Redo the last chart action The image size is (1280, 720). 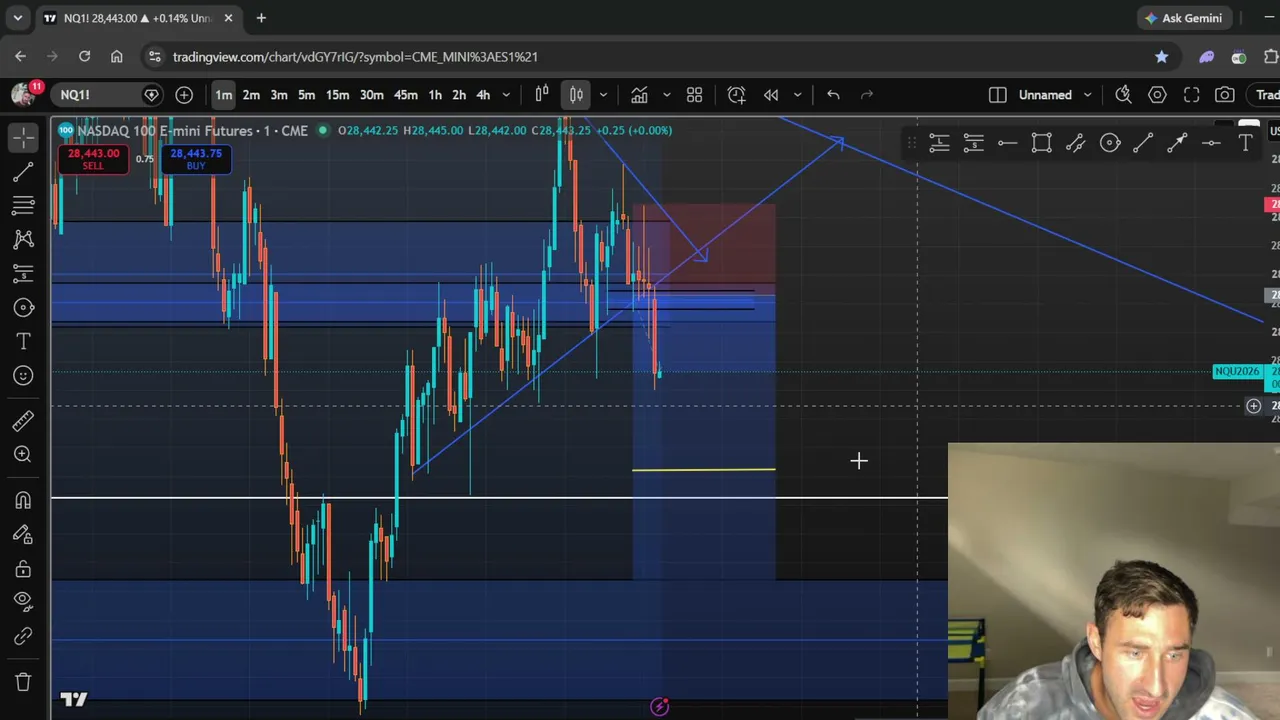pos(867,95)
